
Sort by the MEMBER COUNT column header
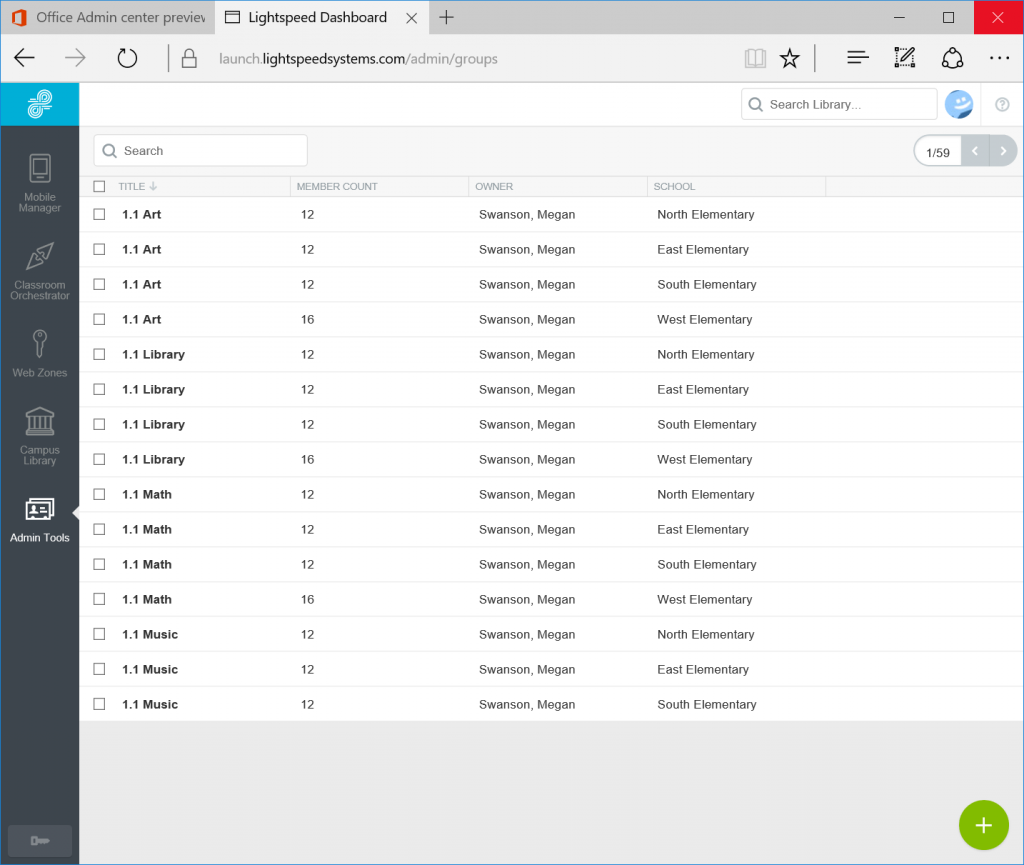(x=337, y=186)
